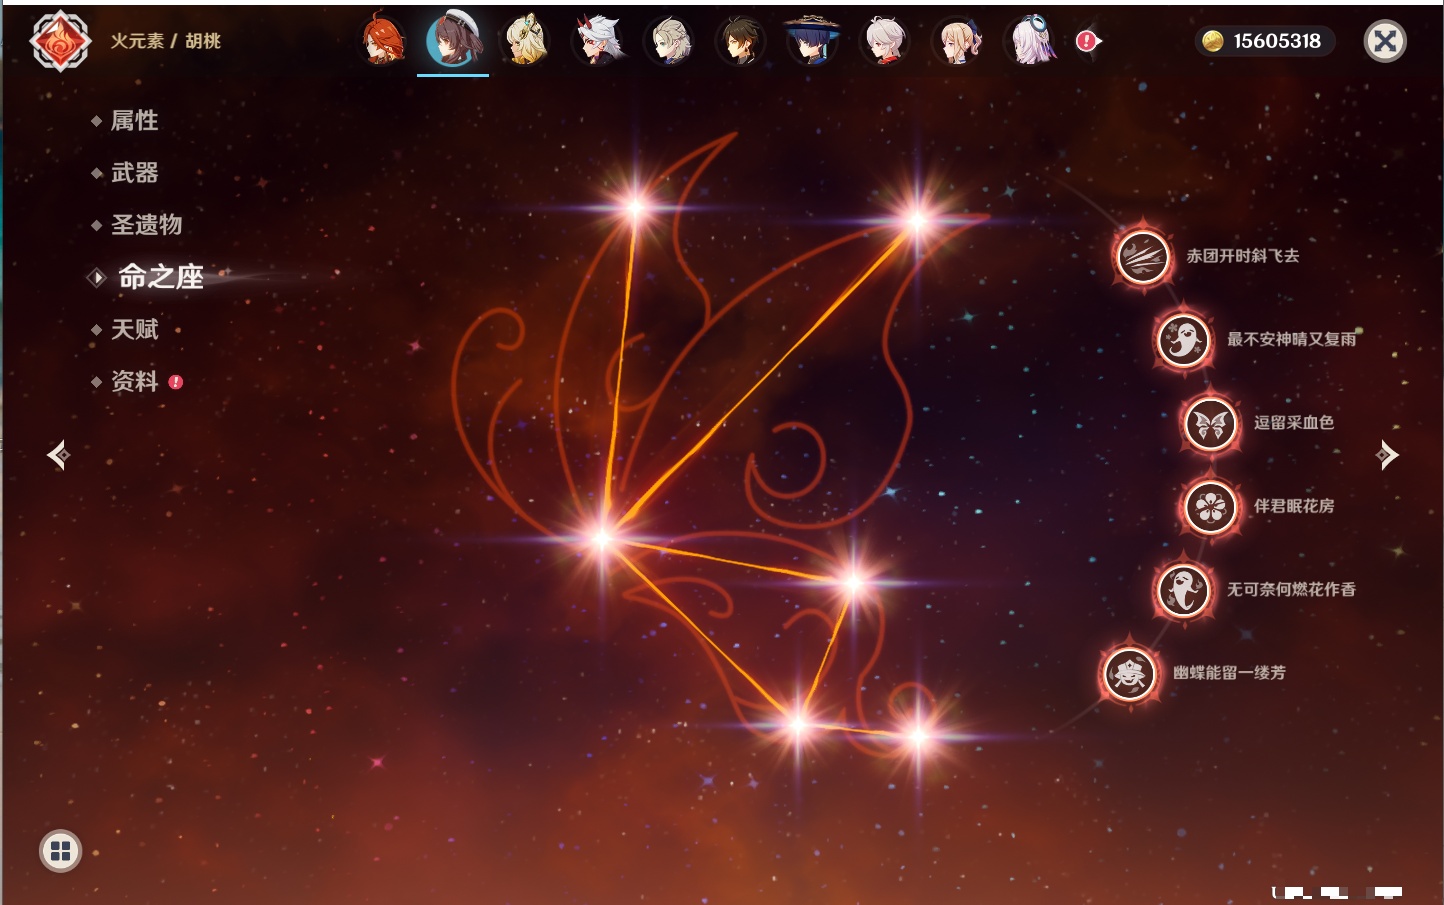Open the 武器 weapon page

click(x=134, y=173)
